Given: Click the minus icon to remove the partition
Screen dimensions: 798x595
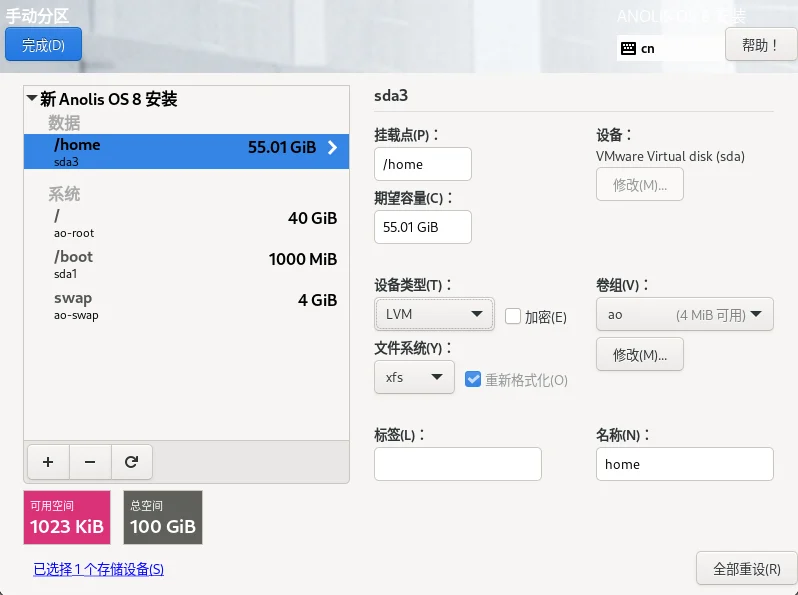Looking at the screenshot, I should click(x=90, y=462).
